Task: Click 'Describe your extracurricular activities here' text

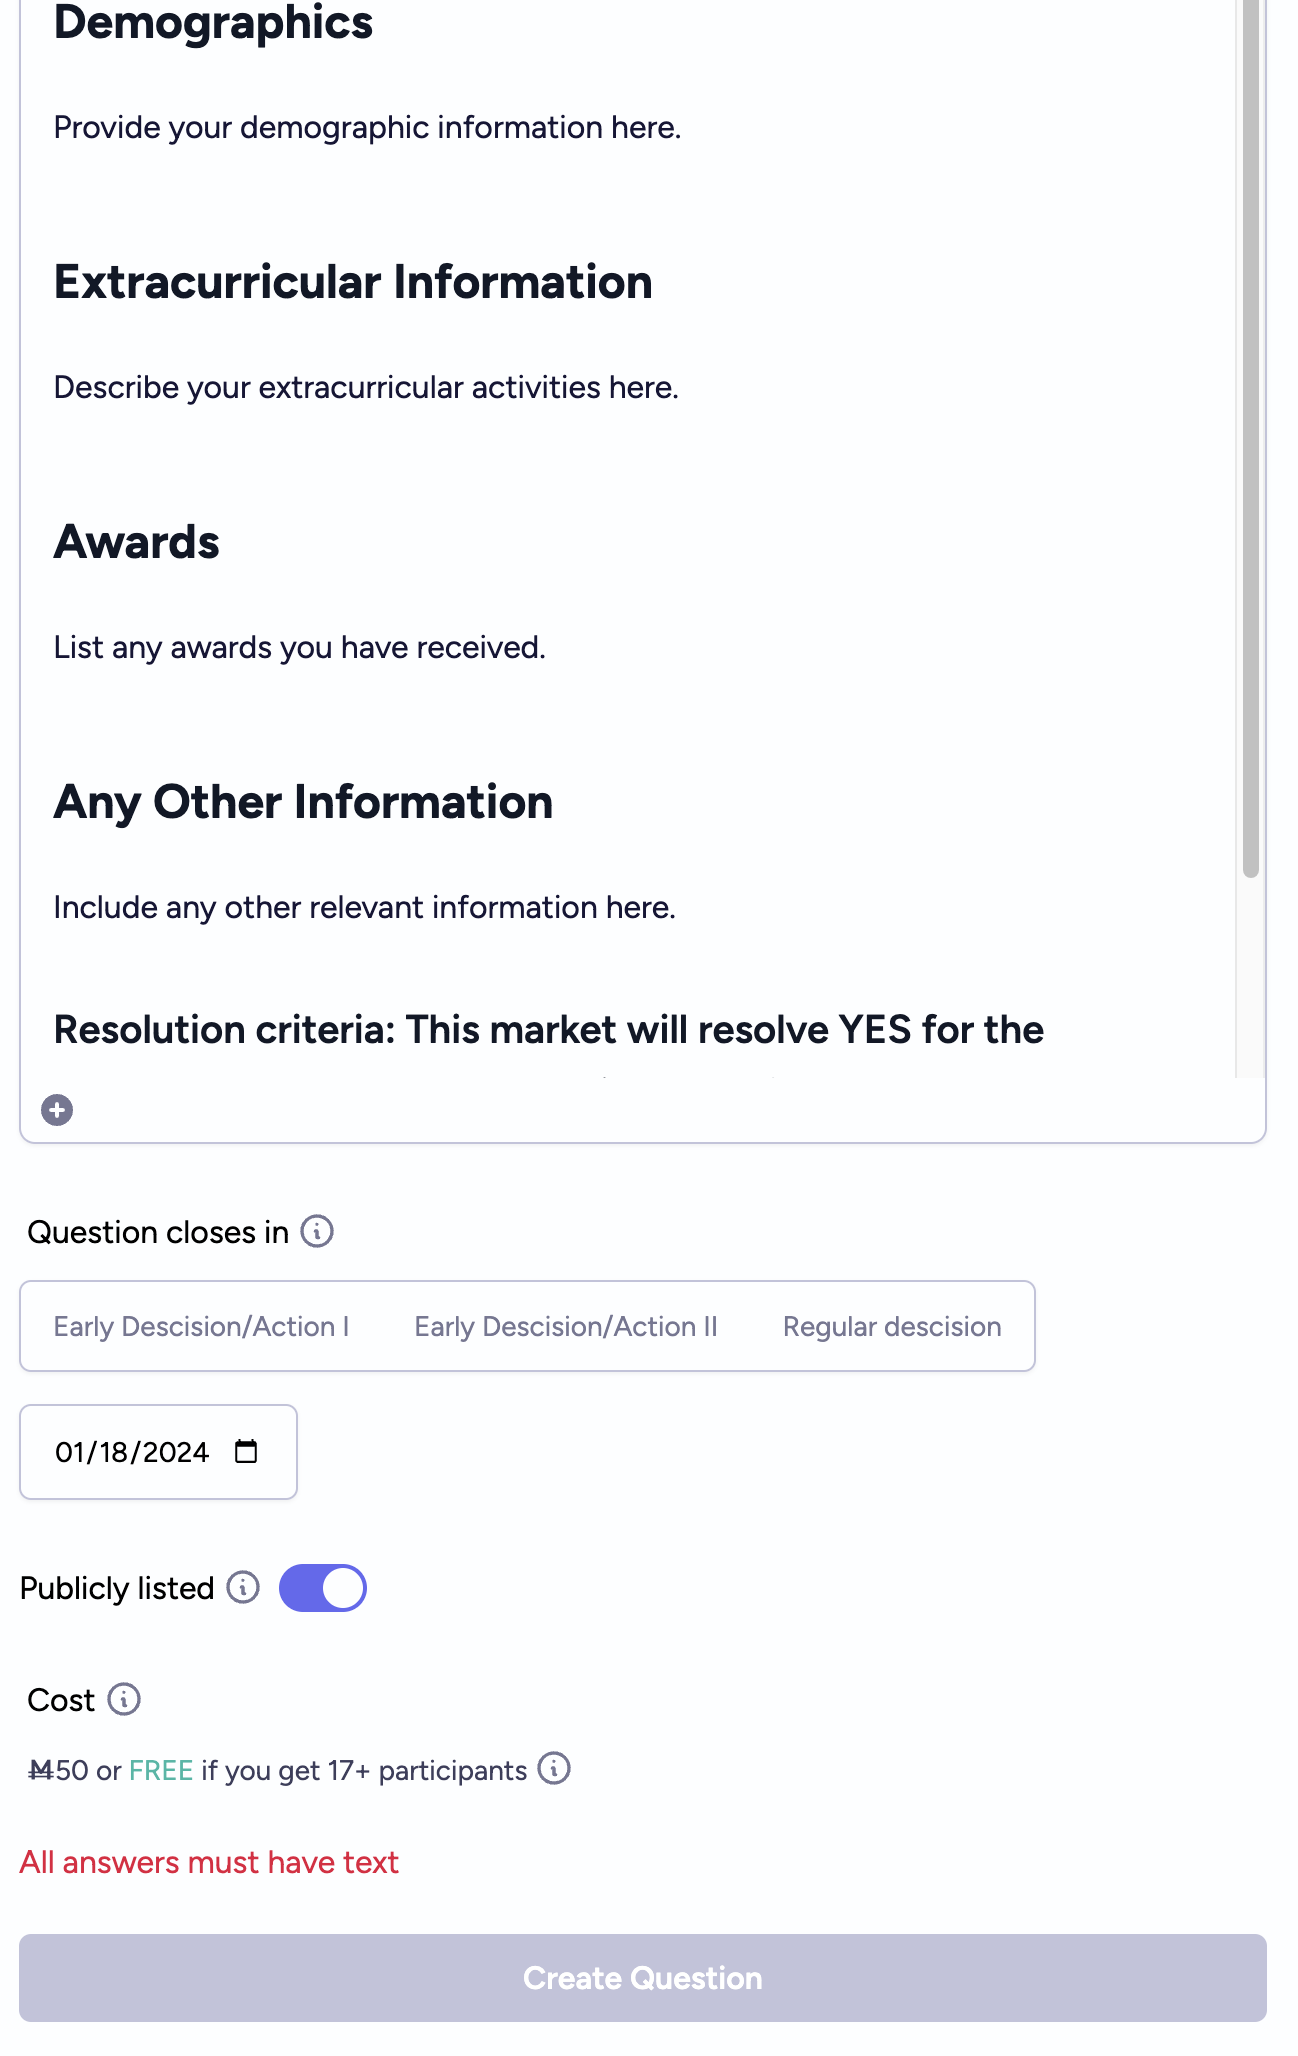Action: tap(366, 387)
